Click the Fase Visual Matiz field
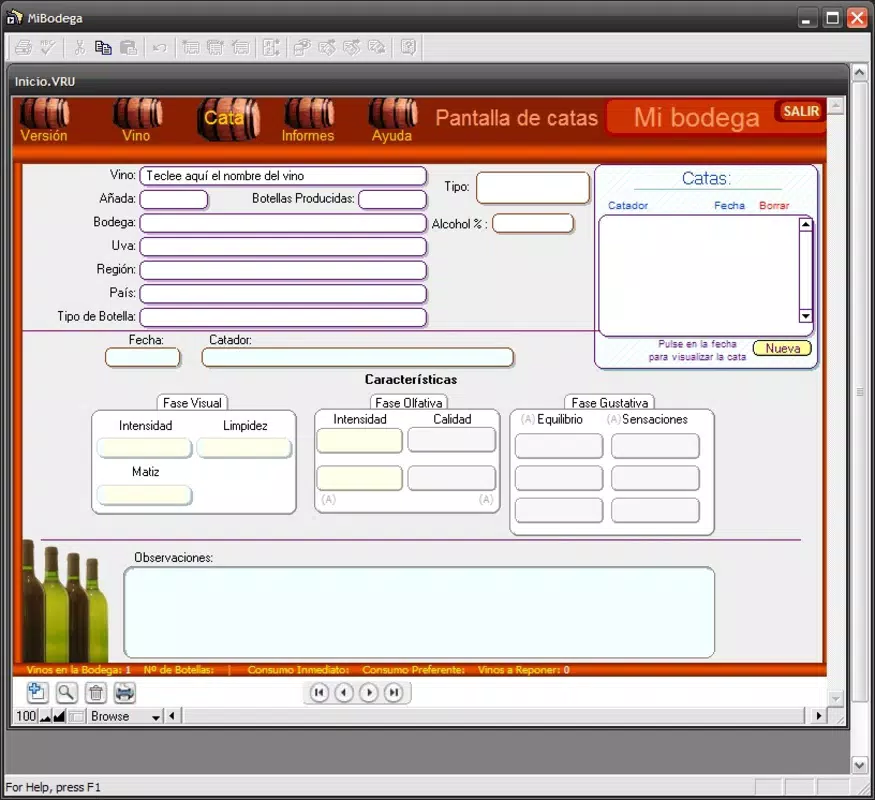 pos(145,495)
